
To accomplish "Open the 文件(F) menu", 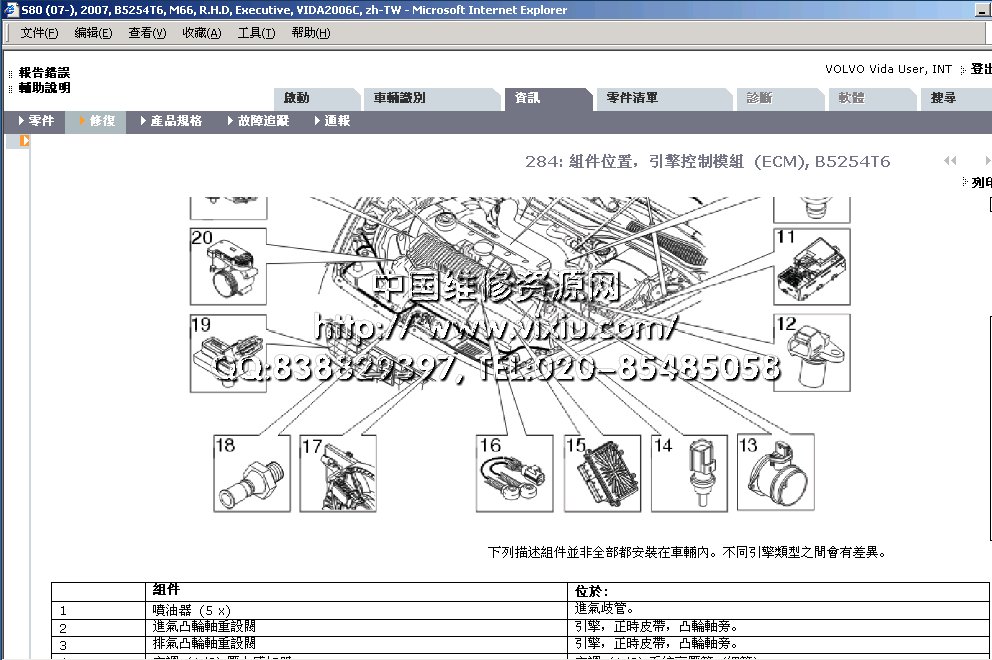I will (x=40, y=33).
